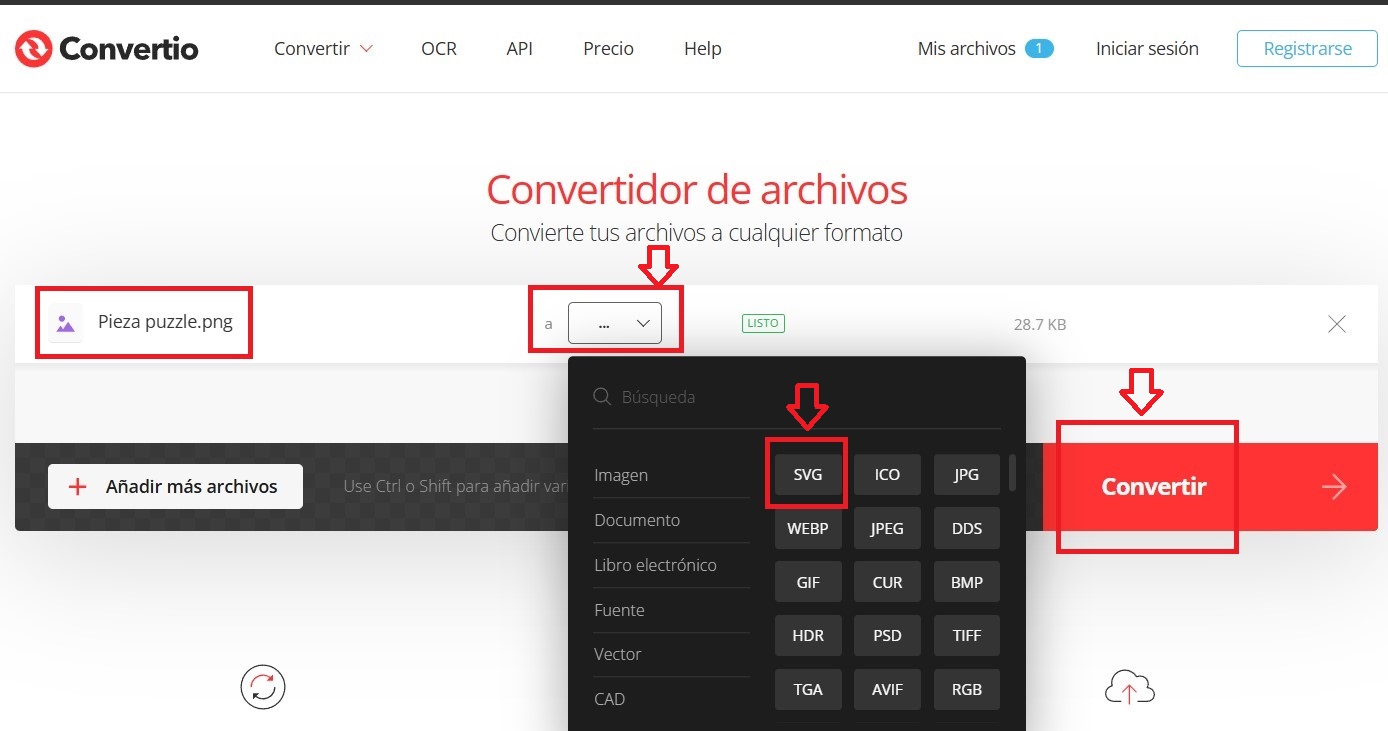This screenshot has height=731, width=1388.
Task: Click the LISTO status badge
Action: (763, 323)
